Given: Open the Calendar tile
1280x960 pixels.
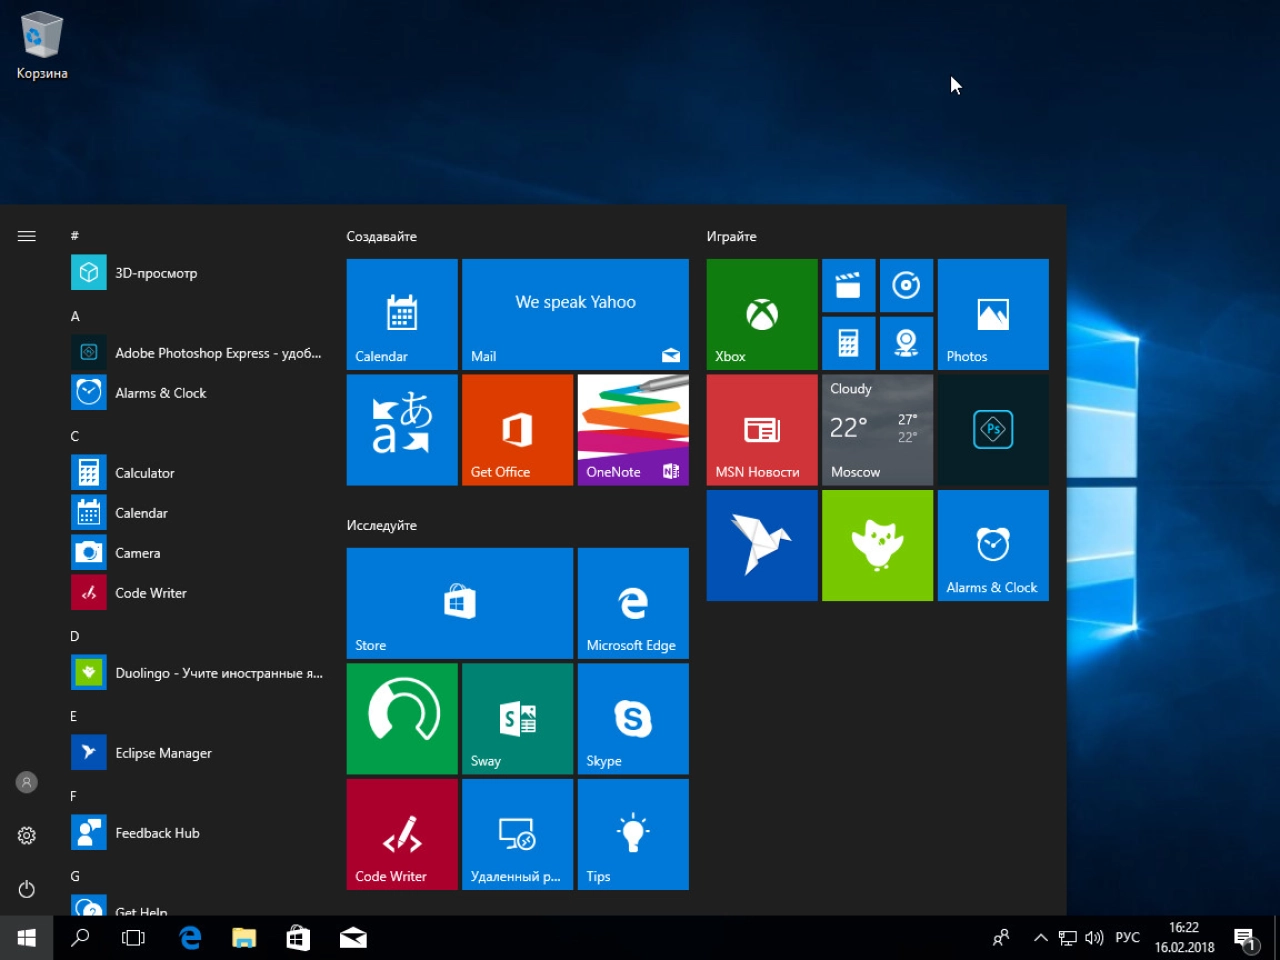Looking at the screenshot, I should pyautogui.click(x=402, y=314).
